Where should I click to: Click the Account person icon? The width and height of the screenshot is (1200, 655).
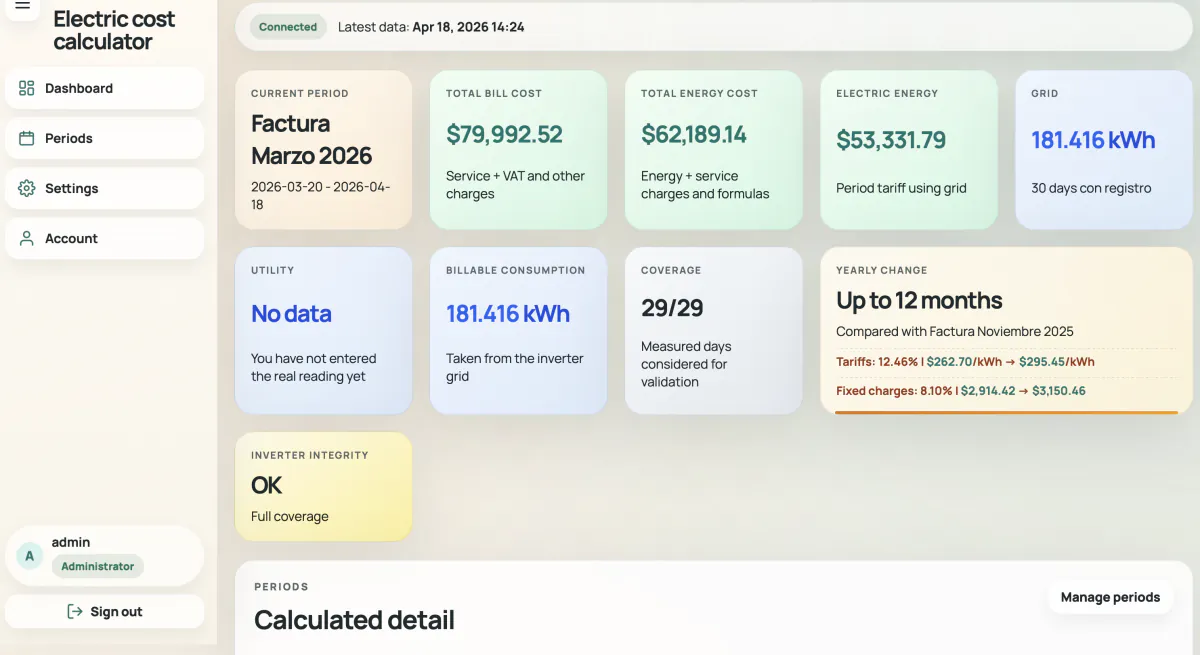click(x=27, y=238)
